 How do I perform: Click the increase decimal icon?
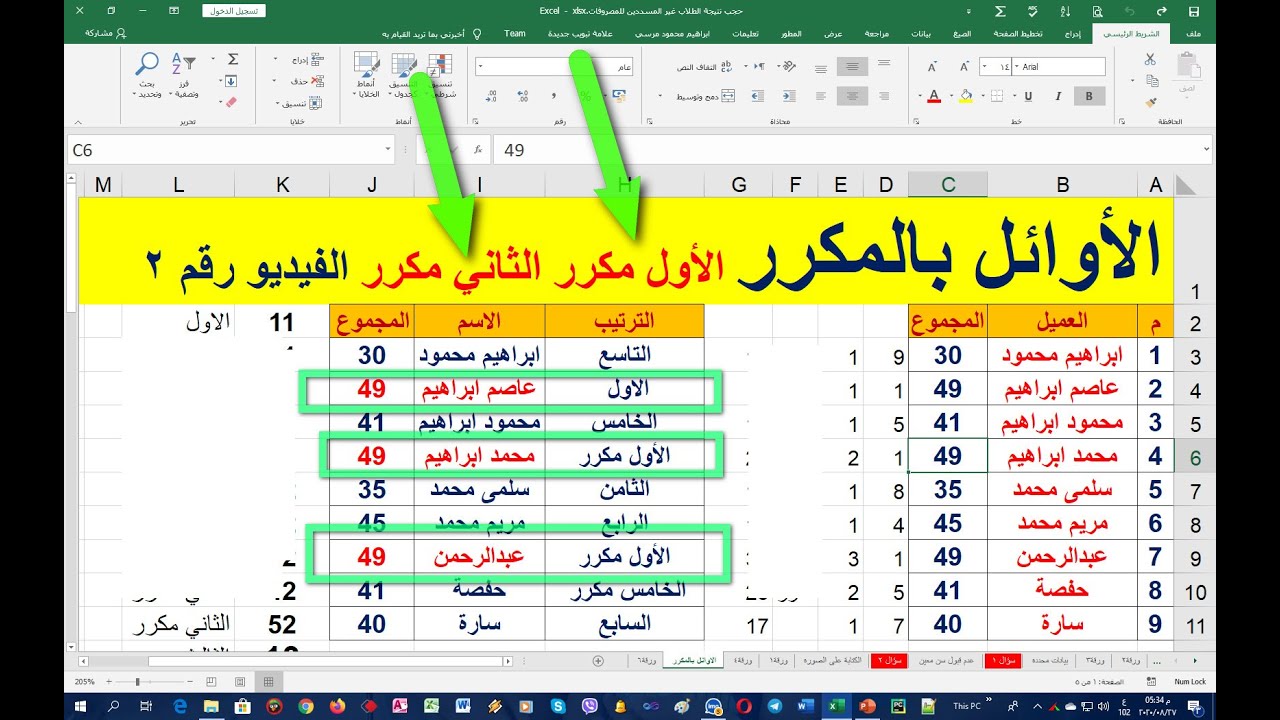tap(521, 96)
